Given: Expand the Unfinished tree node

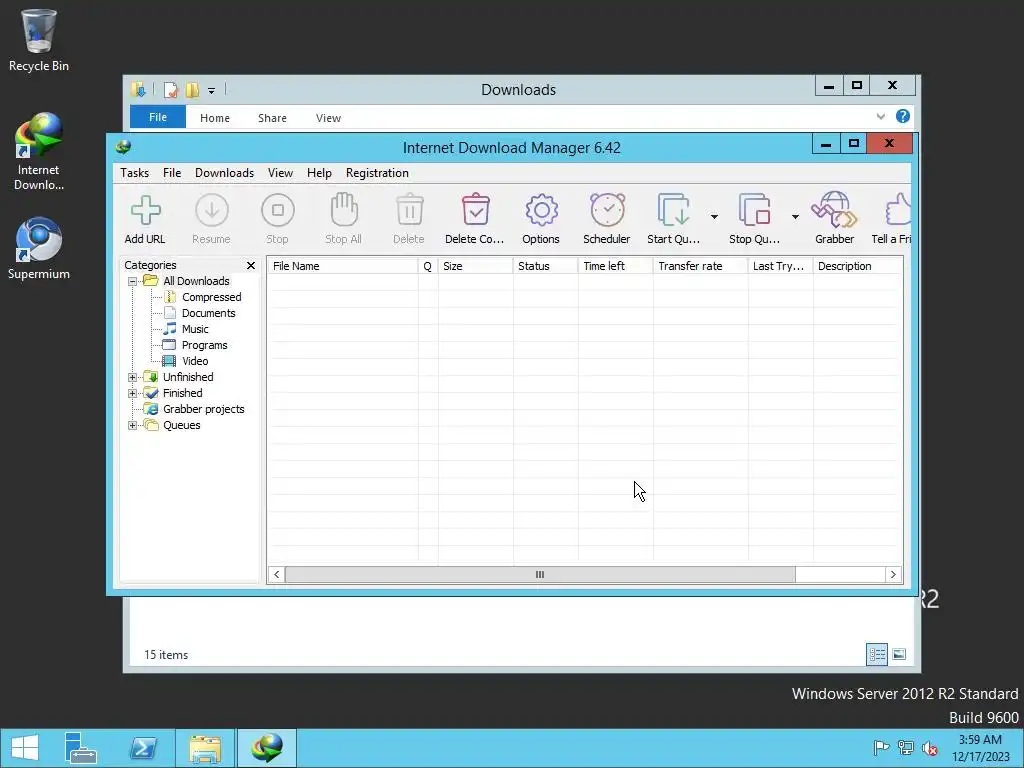Looking at the screenshot, I should tap(133, 377).
